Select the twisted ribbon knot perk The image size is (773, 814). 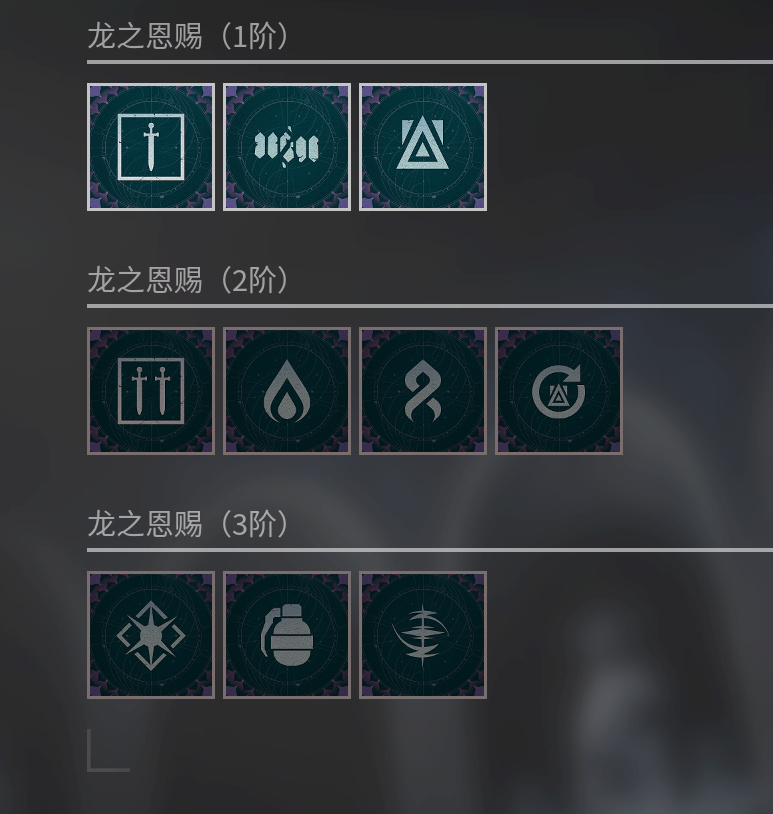(423, 391)
